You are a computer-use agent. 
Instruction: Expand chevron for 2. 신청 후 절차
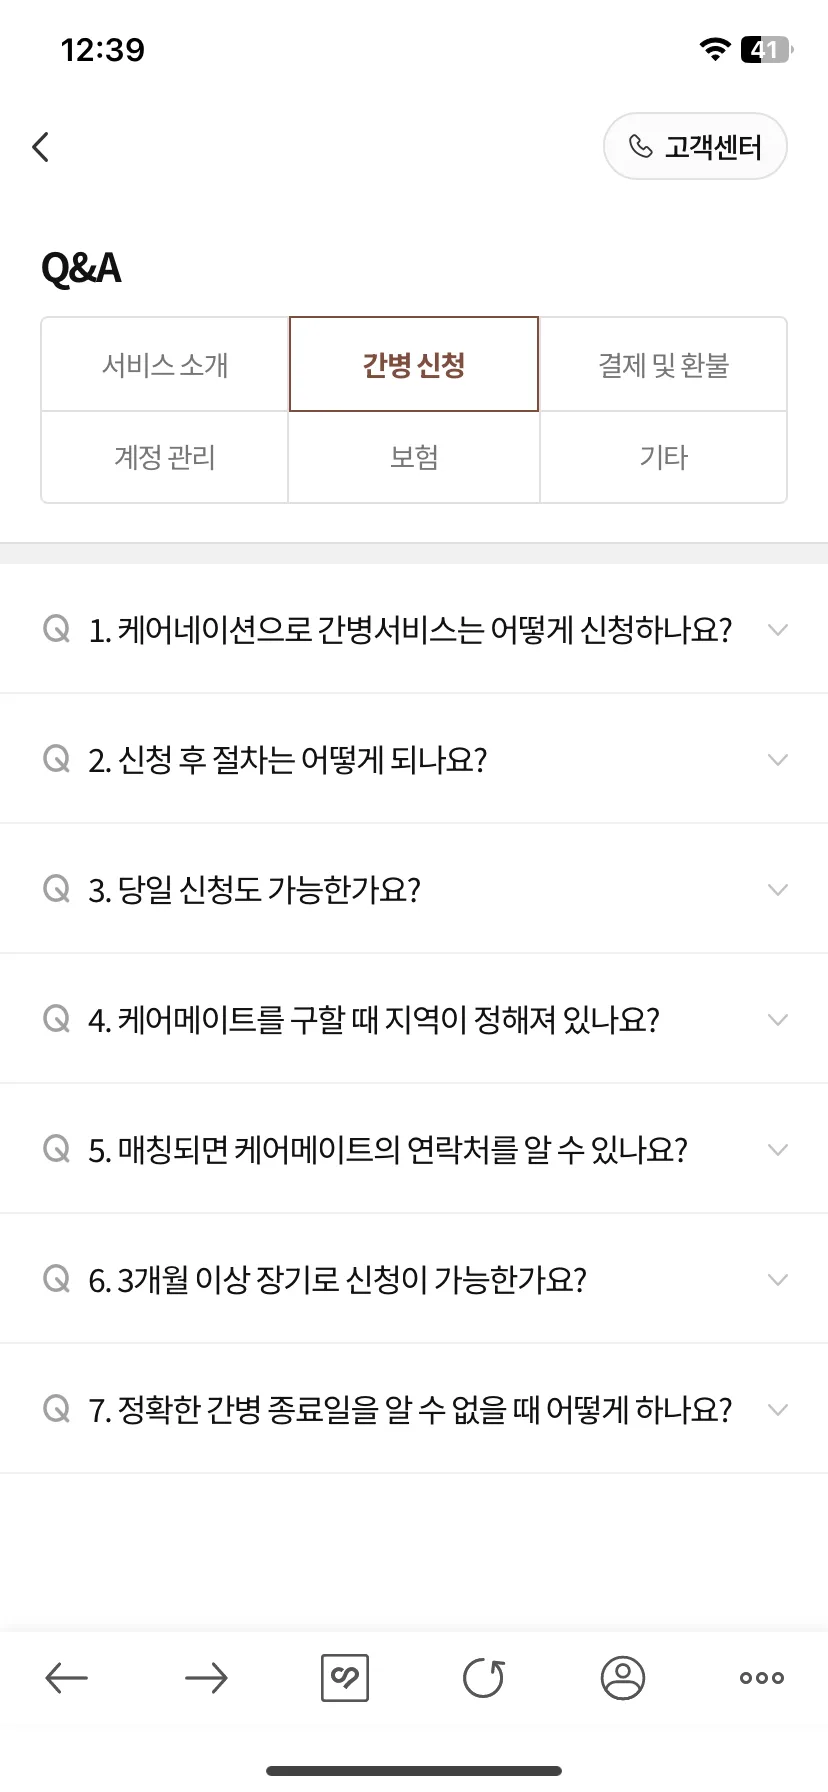(778, 760)
